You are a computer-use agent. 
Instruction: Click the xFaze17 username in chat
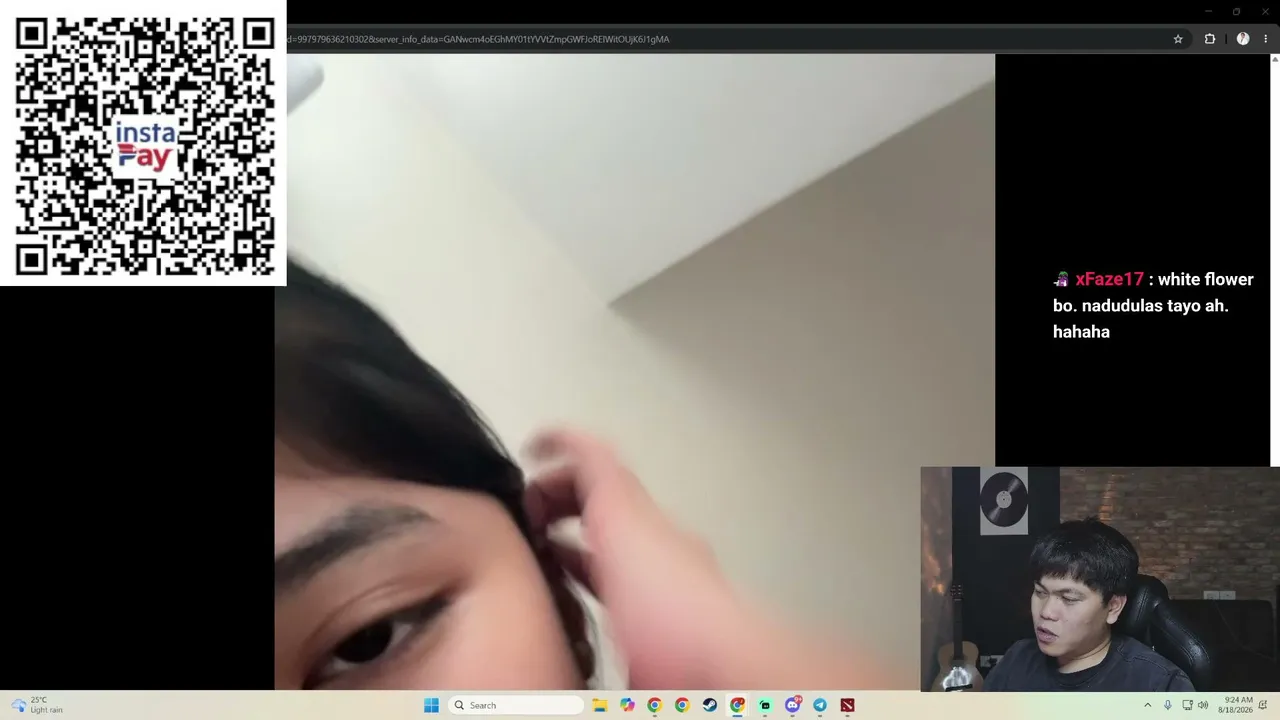[1109, 279]
